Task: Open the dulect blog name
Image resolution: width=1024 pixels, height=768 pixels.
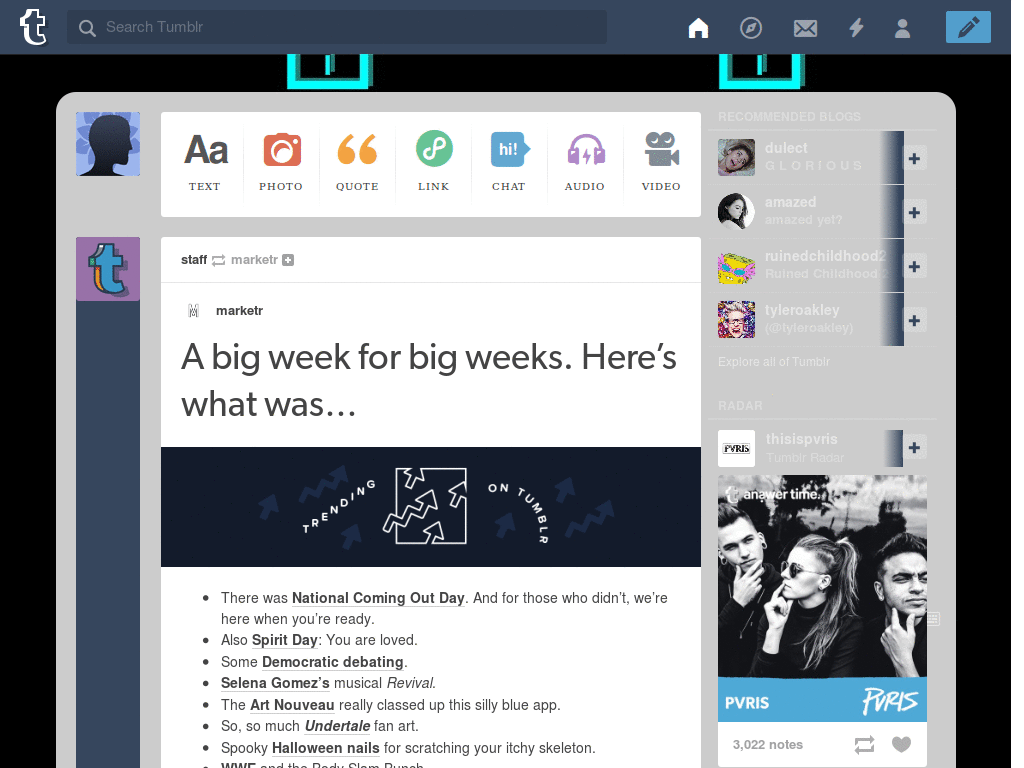Action: point(786,148)
